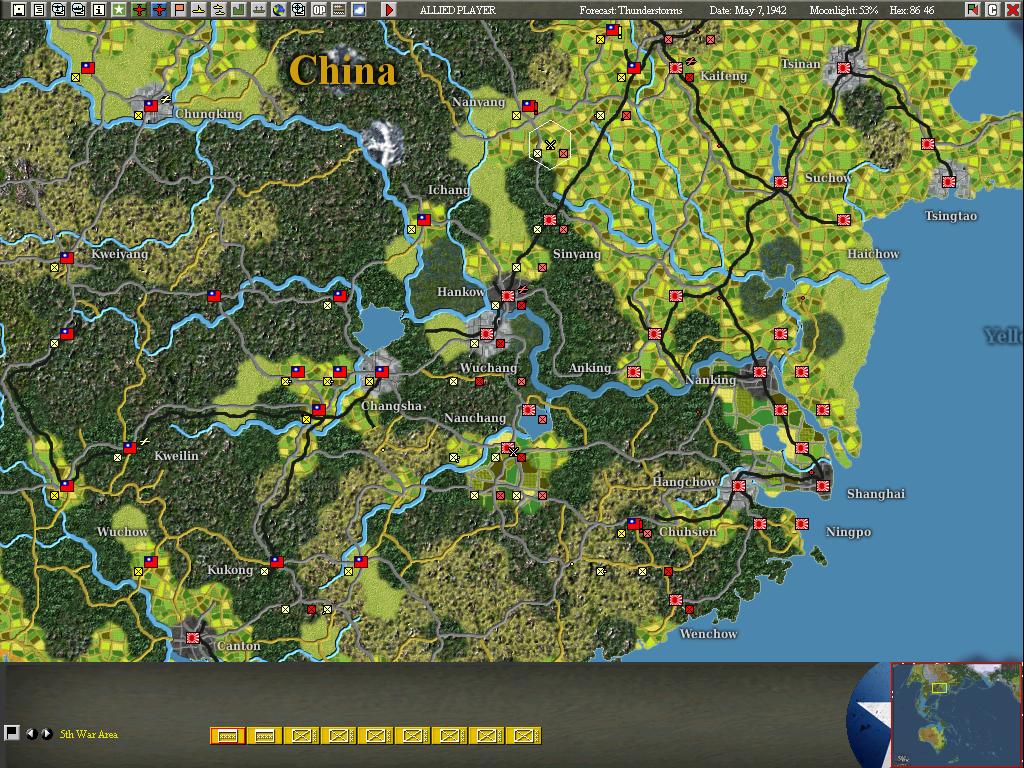Click the crosshair target toolbar icon
The image size is (1024, 768).
click(x=298, y=10)
